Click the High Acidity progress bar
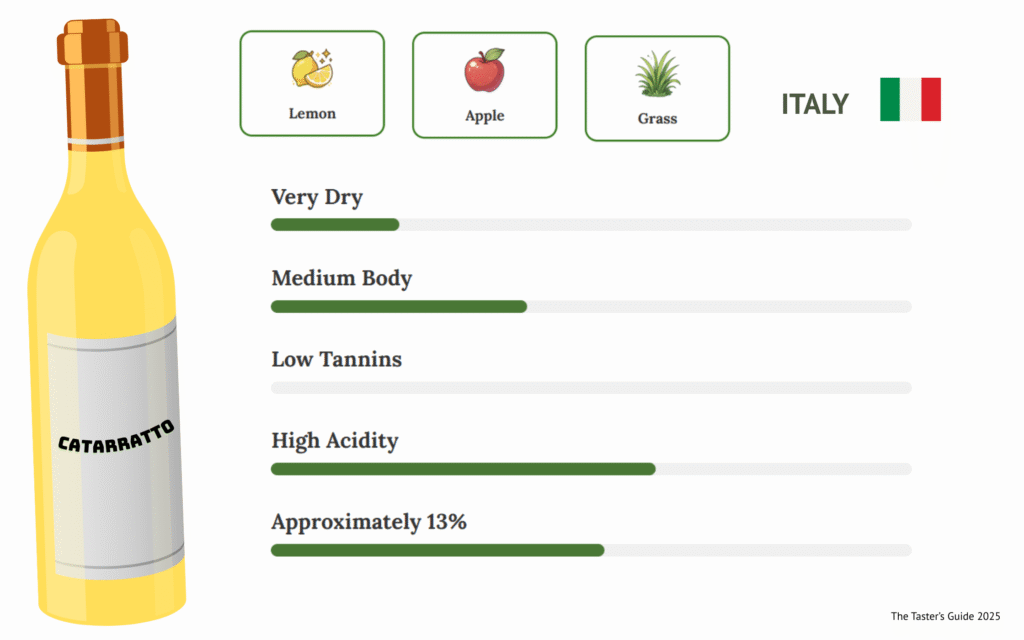 tap(590, 469)
